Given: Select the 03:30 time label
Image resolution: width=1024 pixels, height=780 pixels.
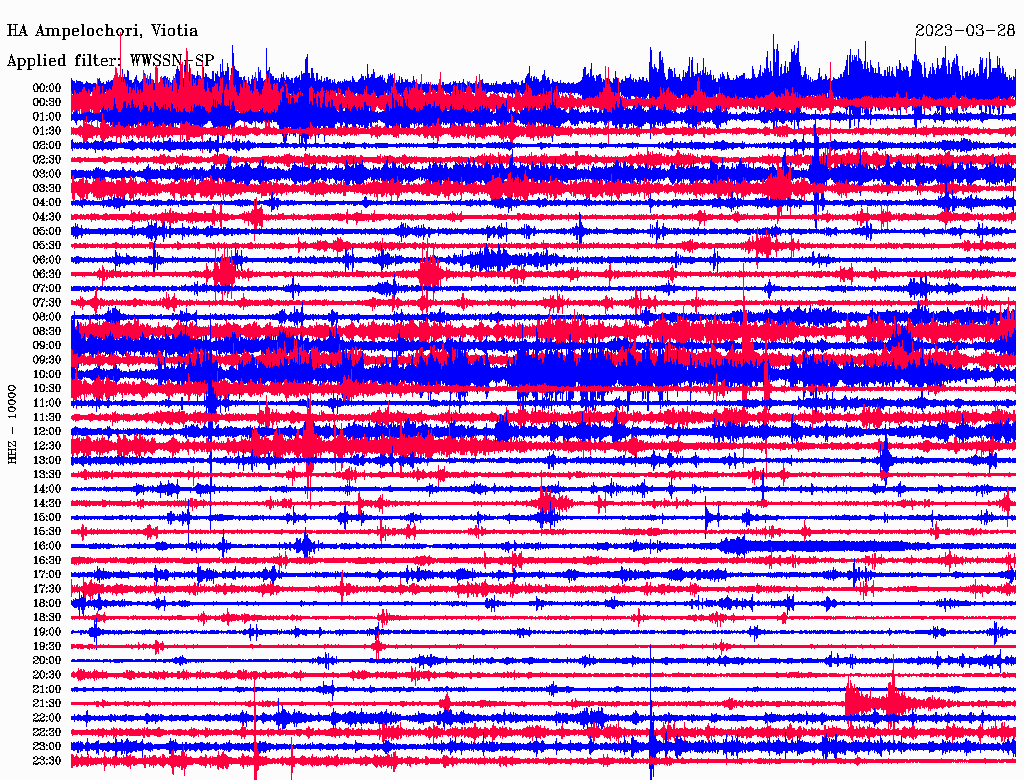Looking at the screenshot, I should (x=47, y=189).
